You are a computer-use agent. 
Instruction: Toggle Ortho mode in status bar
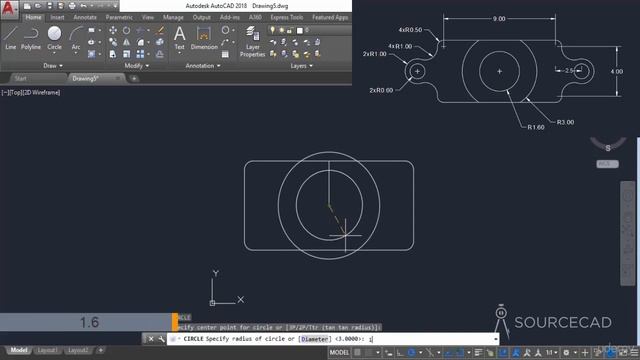click(x=400, y=352)
